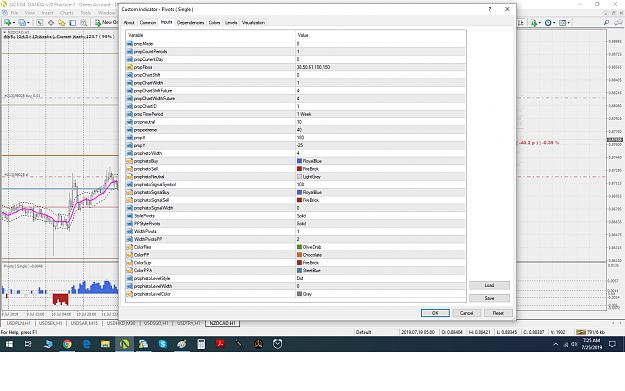
Task: Open the Periodicity clock toolbar icon
Action: (548, 23)
